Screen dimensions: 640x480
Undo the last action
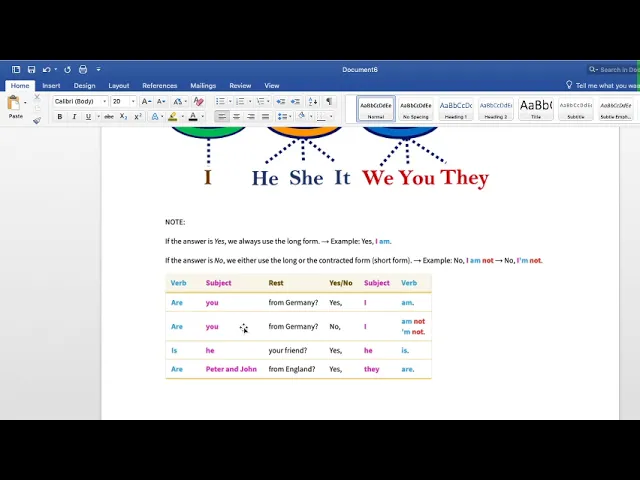[x=46, y=69]
